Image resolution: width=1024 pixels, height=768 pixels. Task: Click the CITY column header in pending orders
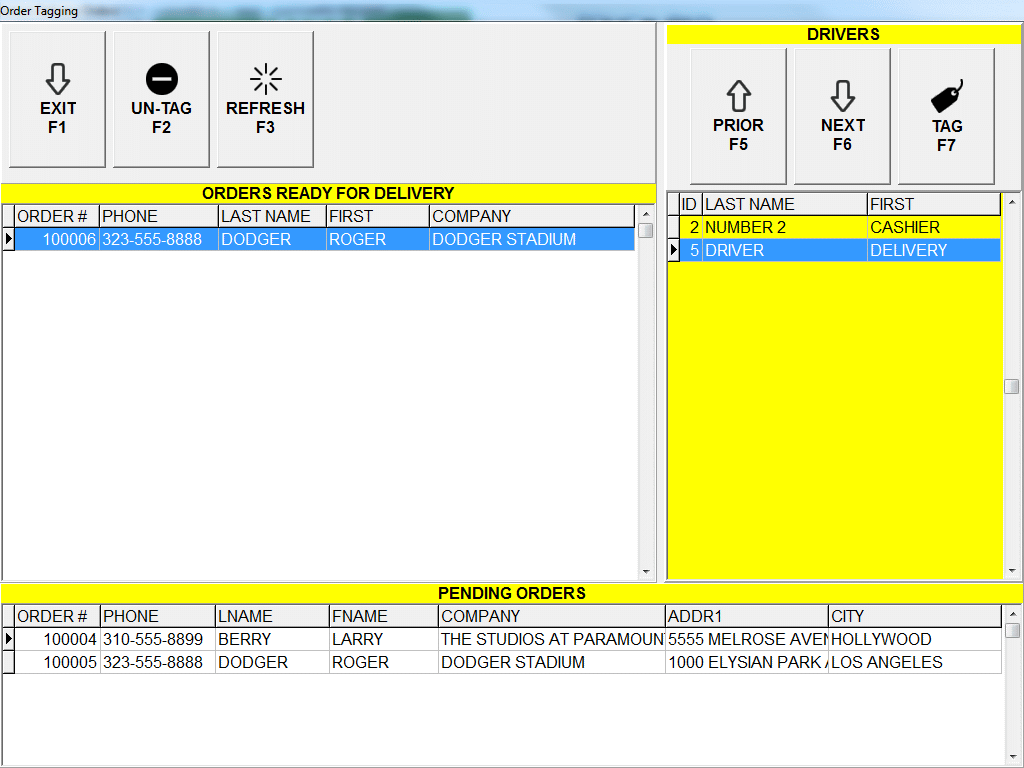tap(914, 617)
